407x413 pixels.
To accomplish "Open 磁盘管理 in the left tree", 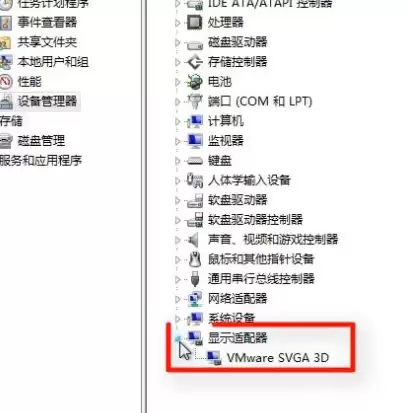I will [41, 141].
